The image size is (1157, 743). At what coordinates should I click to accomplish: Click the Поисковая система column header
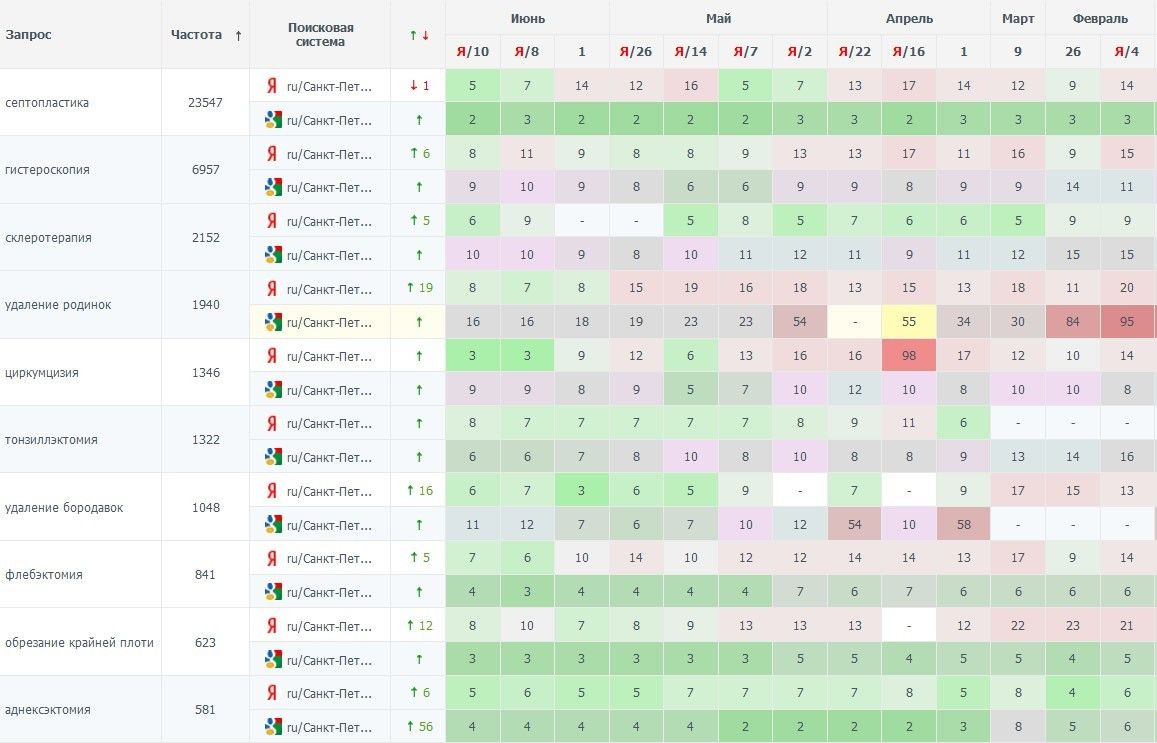pos(320,35)
